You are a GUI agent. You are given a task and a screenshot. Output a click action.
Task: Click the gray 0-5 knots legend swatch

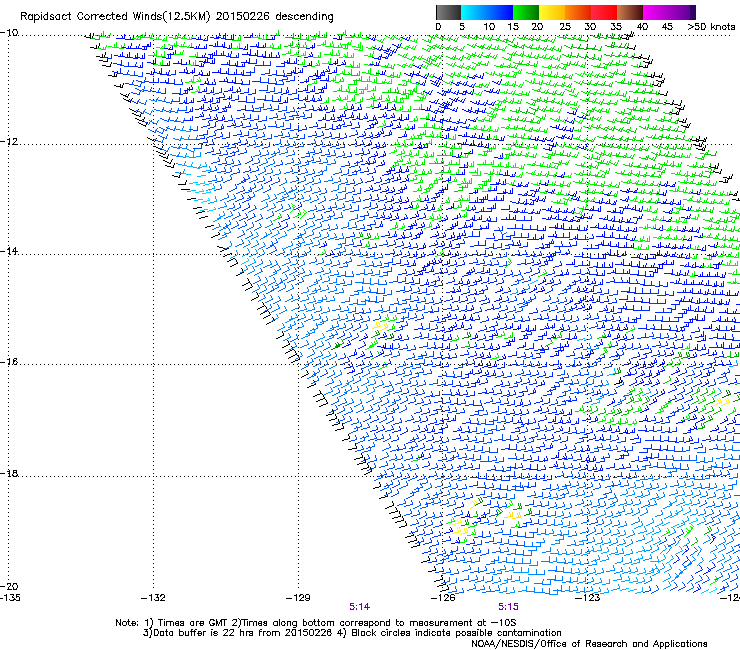448,12
